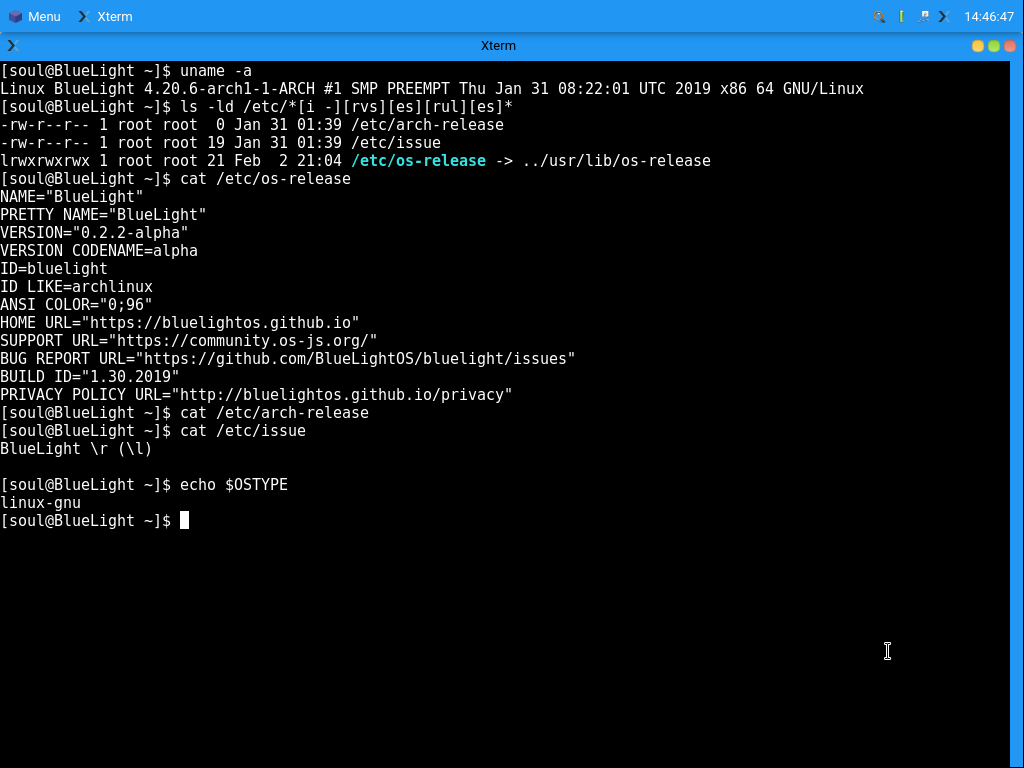Click the clock showing 14:46:47

point(989,16)
